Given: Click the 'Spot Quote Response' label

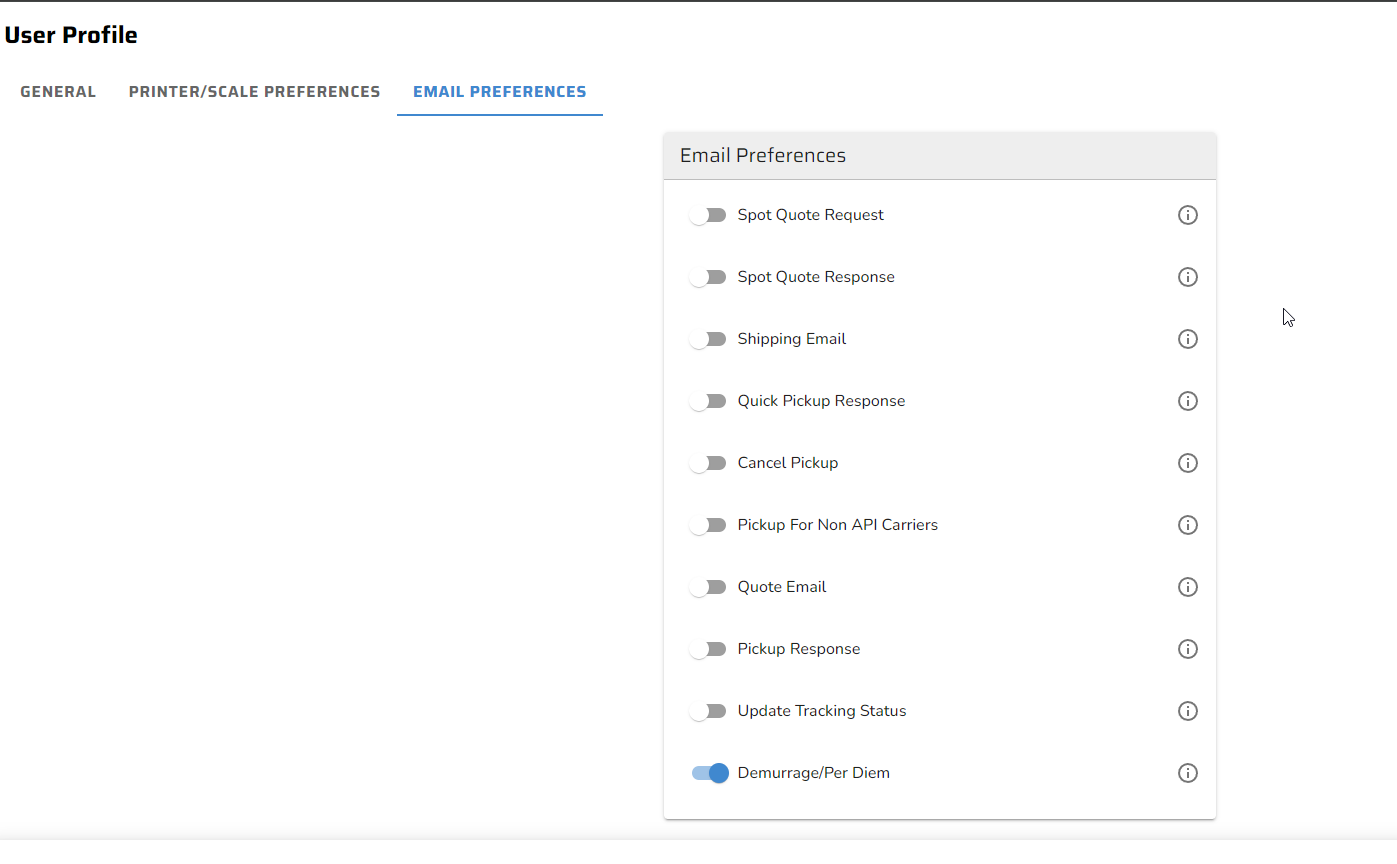Looking at the screenshot, I should click(x=816, y=277).
